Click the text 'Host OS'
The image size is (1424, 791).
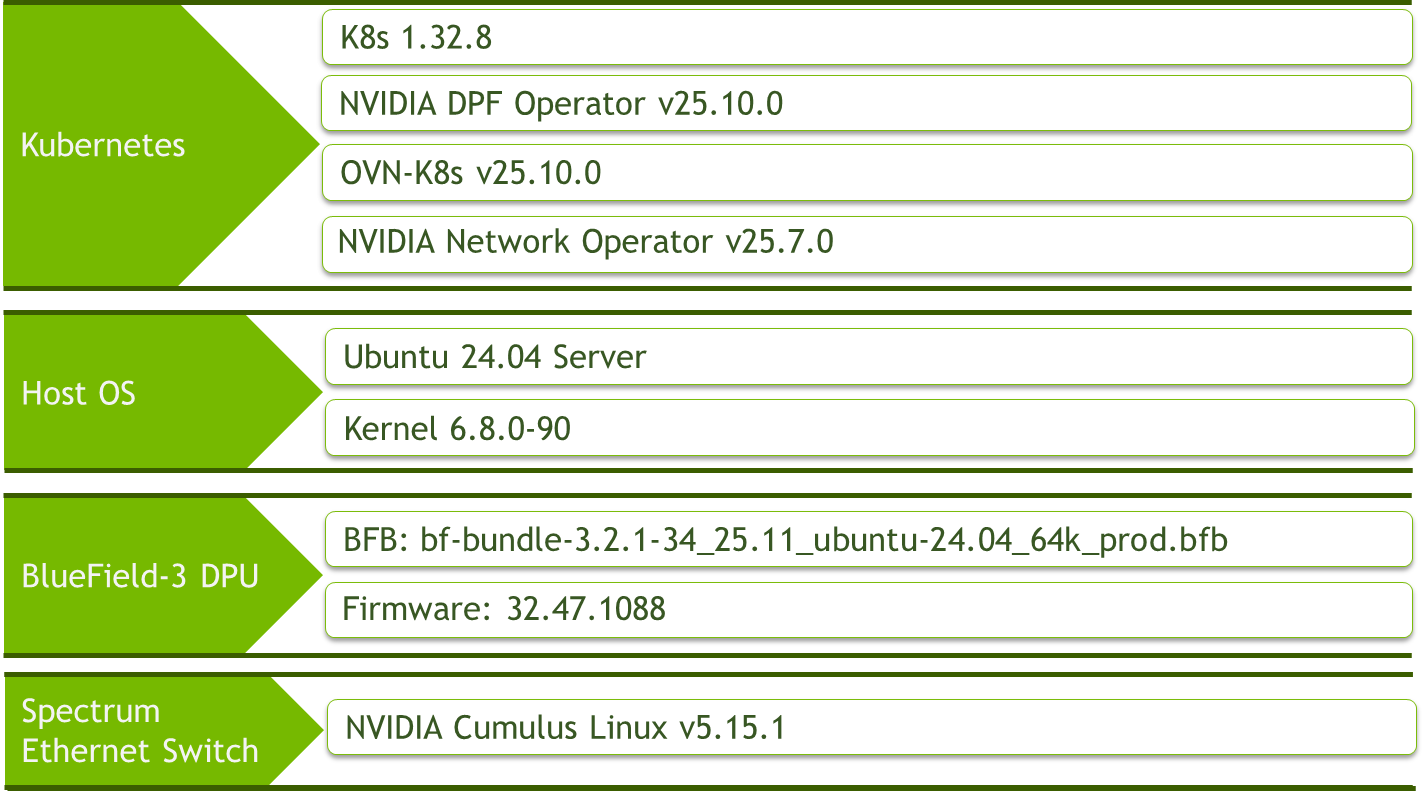pyautogui.click(x=78, y=393)
